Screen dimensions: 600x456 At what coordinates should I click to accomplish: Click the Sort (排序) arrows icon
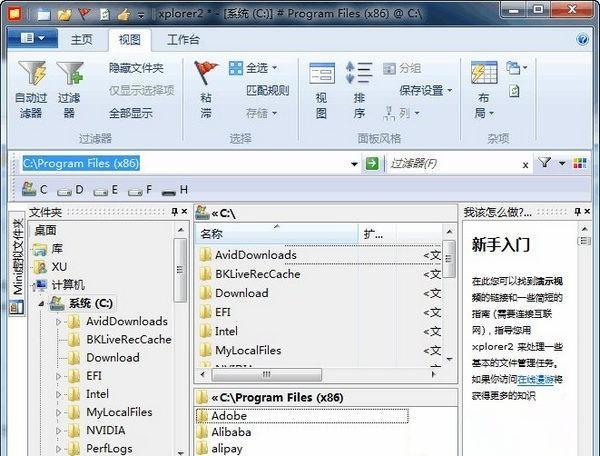tap(359, 73)
